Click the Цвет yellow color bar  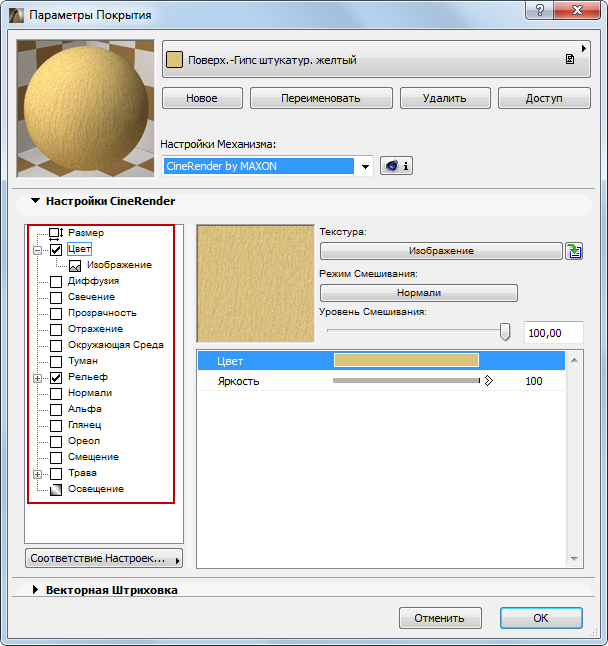coord(406,360)
